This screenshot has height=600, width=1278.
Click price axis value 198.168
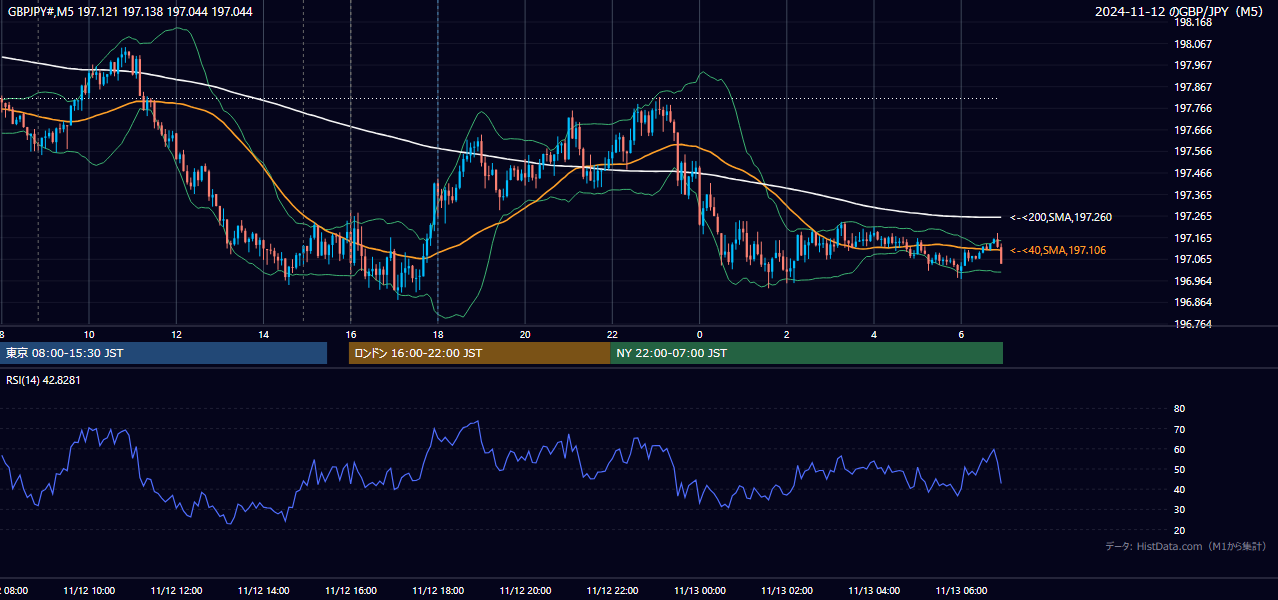click(1193, 22)
